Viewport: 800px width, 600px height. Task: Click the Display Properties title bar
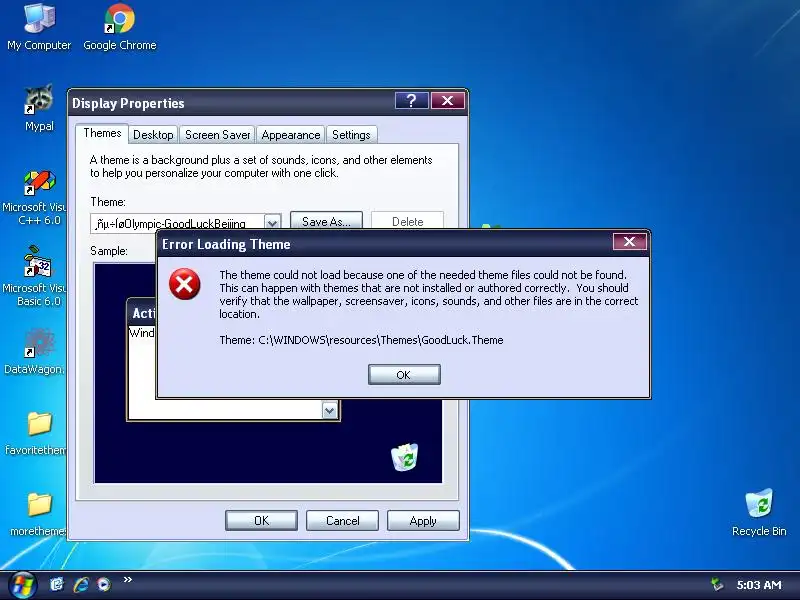click(x=230, y=103)
